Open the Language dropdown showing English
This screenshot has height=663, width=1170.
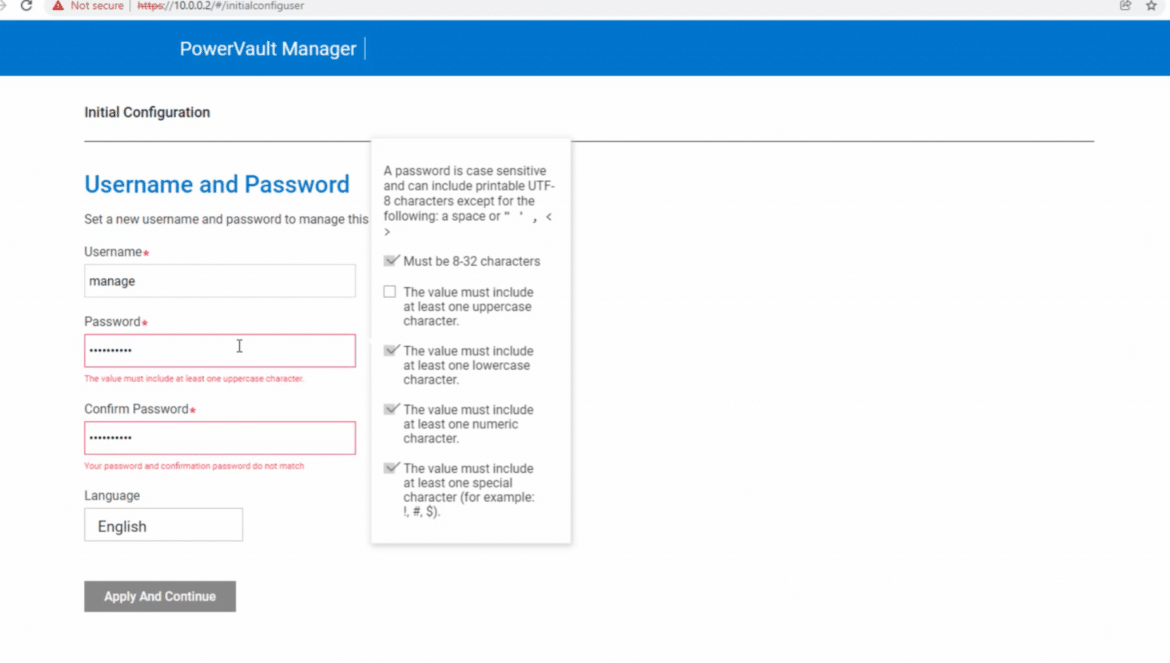coord(163,525)
